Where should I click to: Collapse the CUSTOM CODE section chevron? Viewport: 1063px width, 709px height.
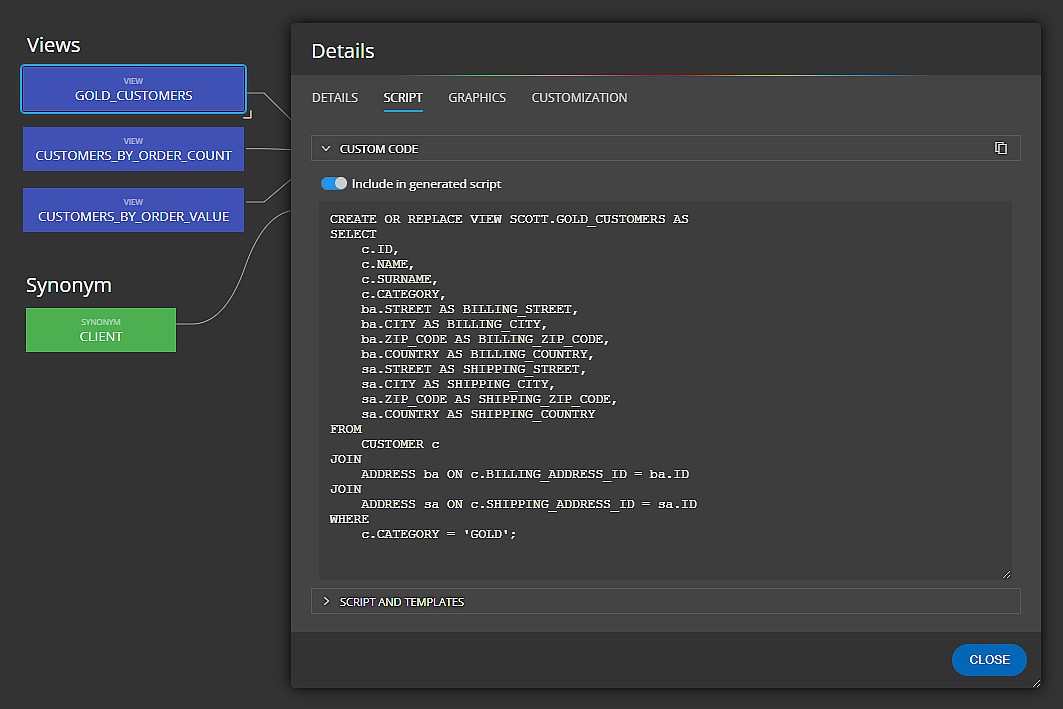point(325,149)
